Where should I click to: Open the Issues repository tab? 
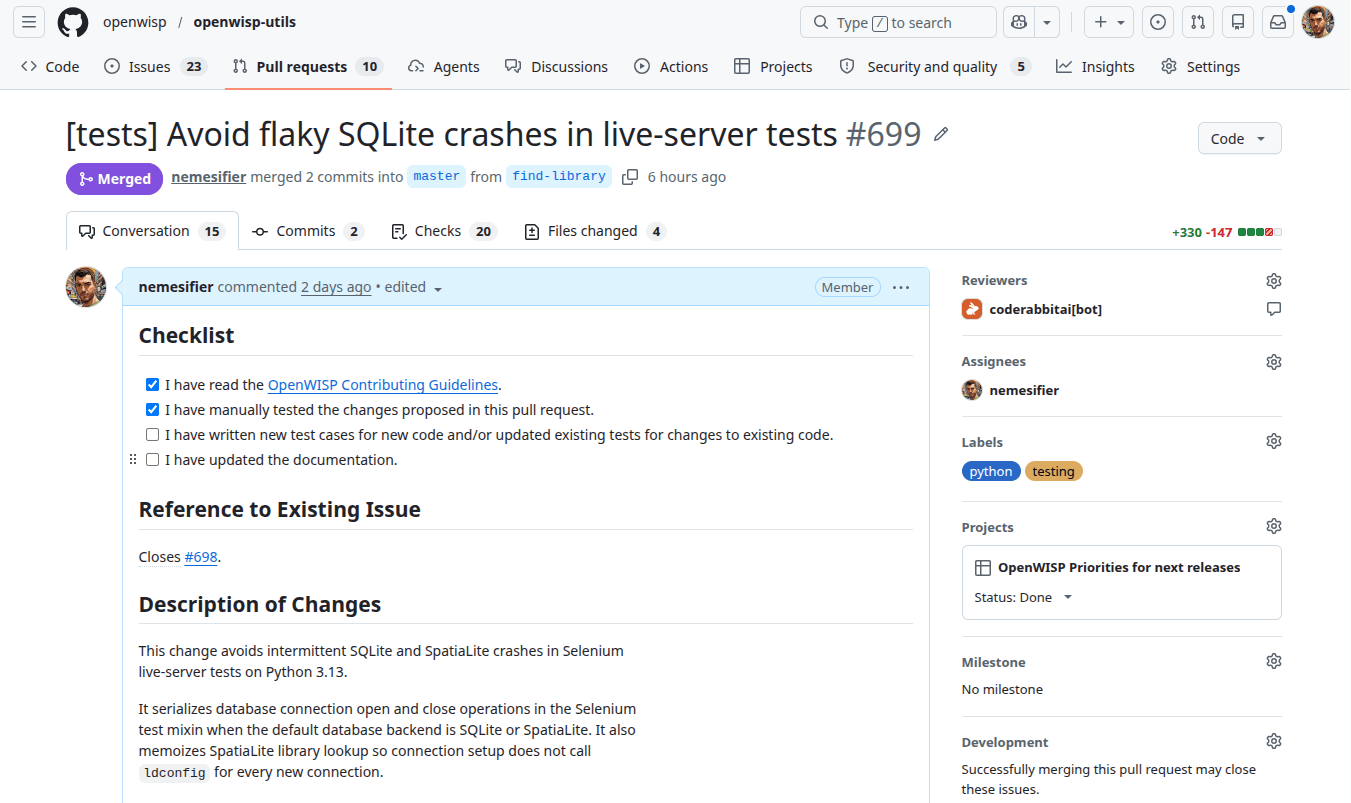click(x=155, y=67)
